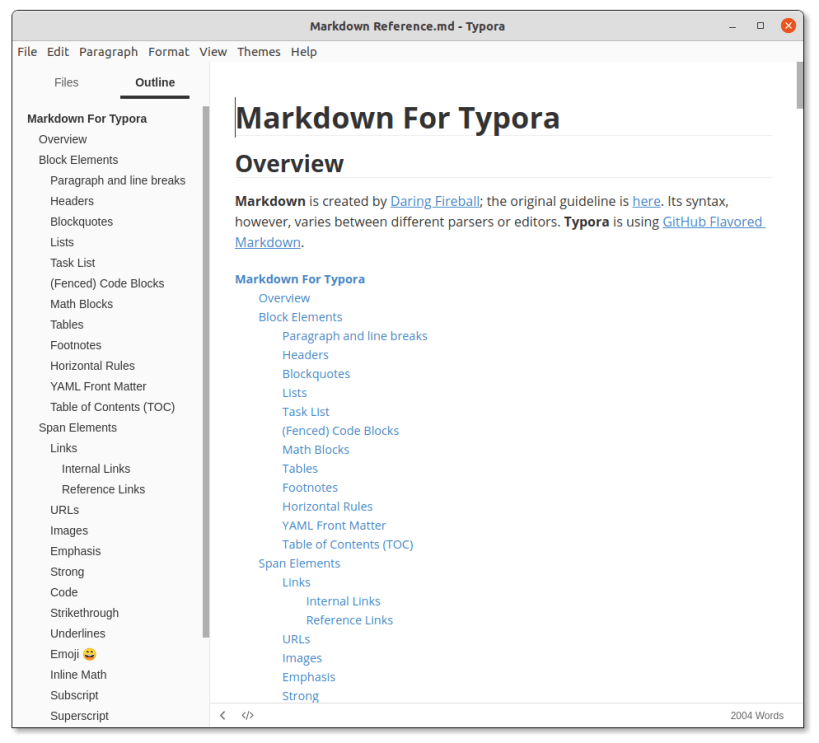The image size is (819, 743).
Task: Jump to Overview in the document TOC
Action: tap(284, 298)
